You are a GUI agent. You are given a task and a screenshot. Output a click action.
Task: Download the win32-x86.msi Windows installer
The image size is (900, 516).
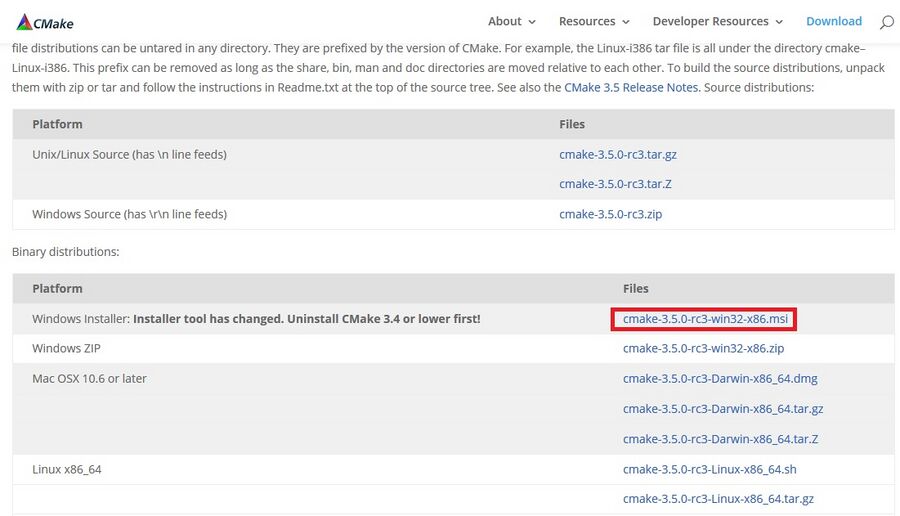(704, 319)
